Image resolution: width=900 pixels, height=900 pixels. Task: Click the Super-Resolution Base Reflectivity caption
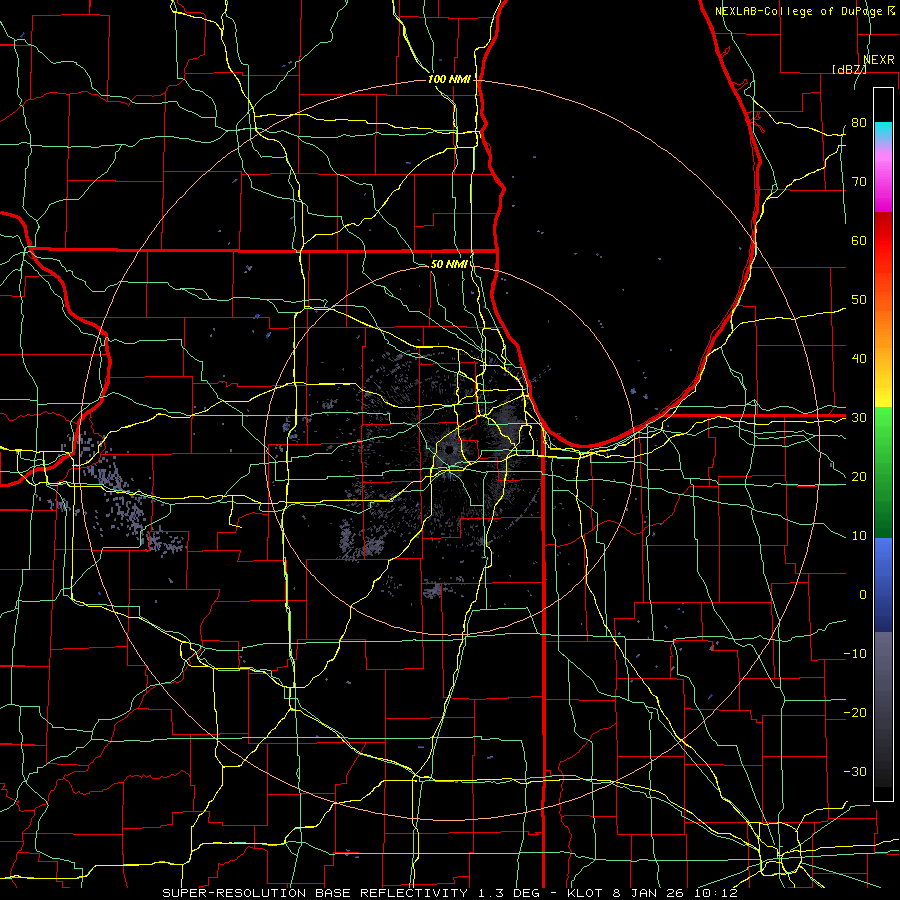(x=317, y=893)
